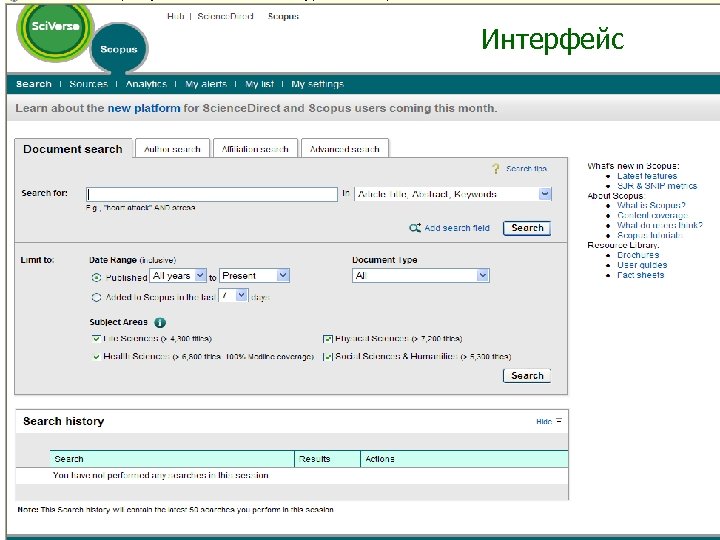
Task: Select the Published date range radio button
Action: [96, 277]
